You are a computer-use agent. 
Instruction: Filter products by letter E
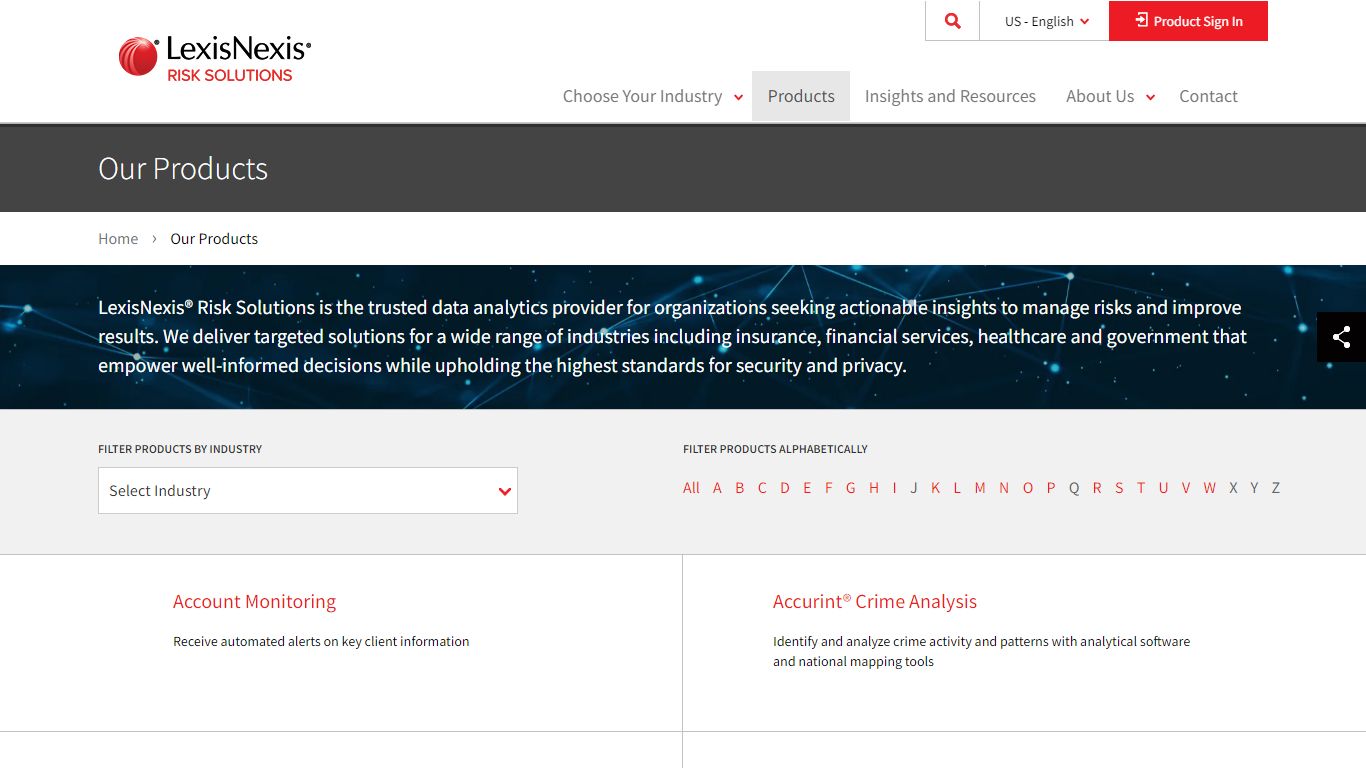coord(807,488)
